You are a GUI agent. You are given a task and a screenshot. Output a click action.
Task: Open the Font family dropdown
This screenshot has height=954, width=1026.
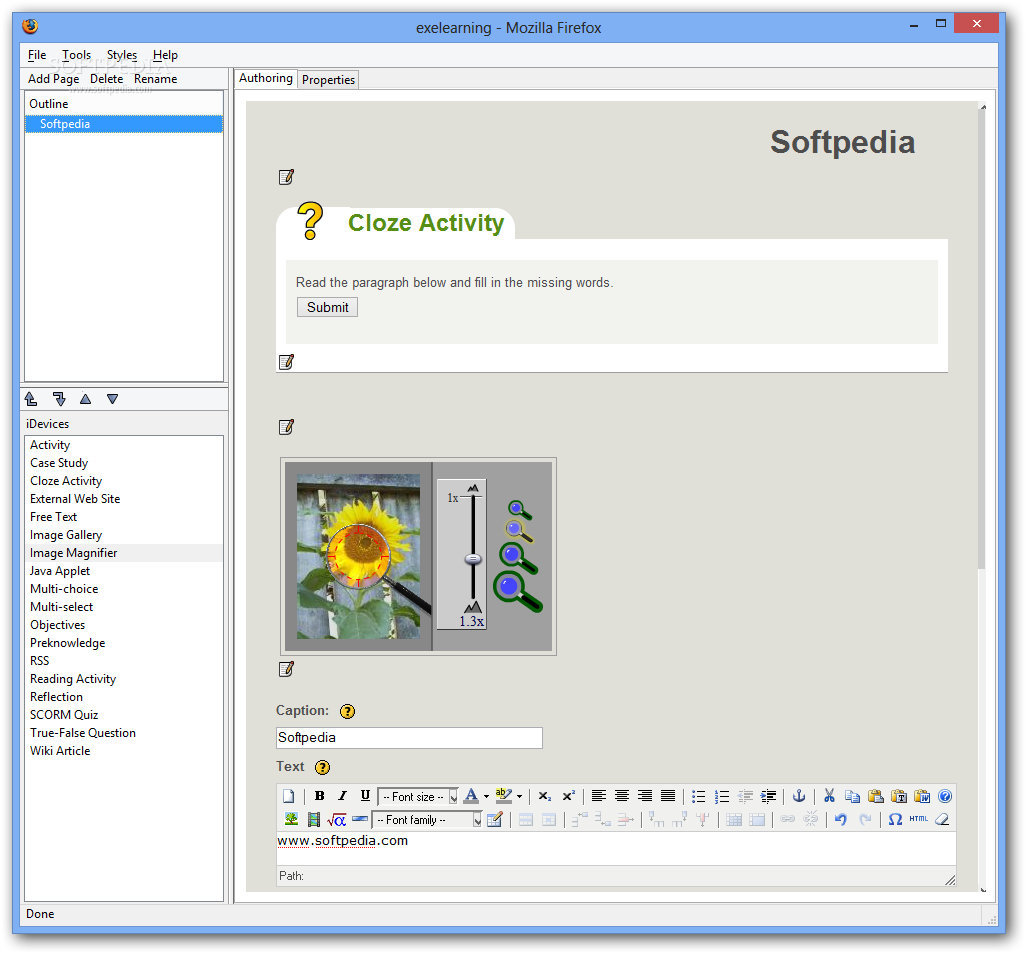point(427,819)
